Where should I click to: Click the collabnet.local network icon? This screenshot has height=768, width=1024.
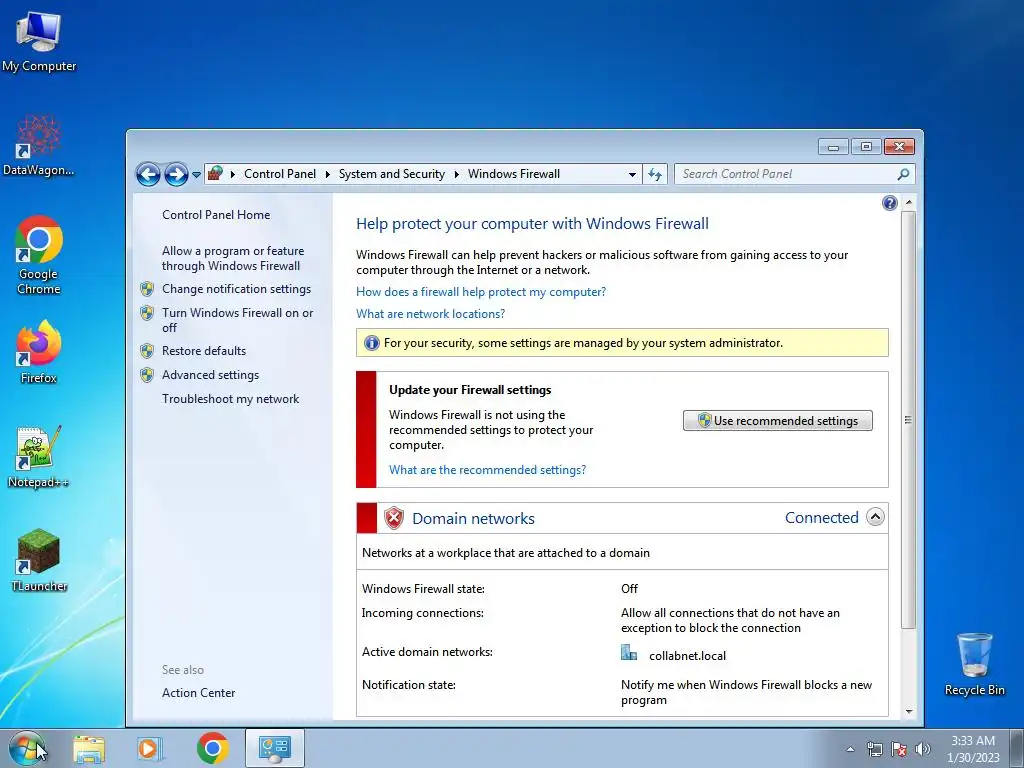pyautogui.click(x=629, y=652)
